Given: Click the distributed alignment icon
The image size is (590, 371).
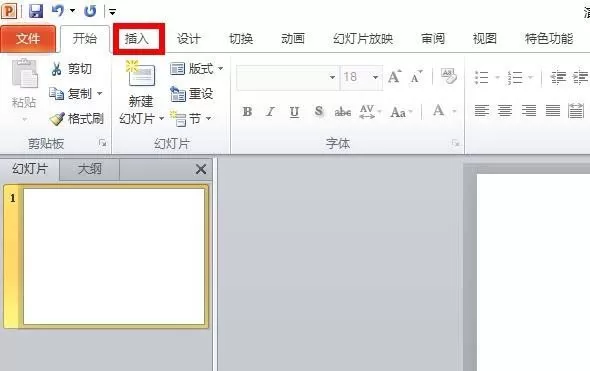Looking at the screenshot, I should pos(576,111).
